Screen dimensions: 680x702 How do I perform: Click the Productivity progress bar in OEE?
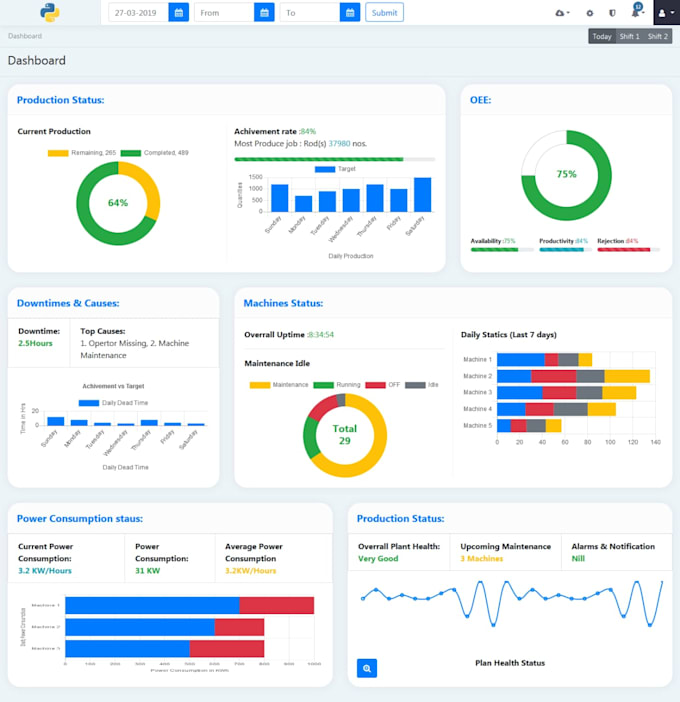point(565,250)
